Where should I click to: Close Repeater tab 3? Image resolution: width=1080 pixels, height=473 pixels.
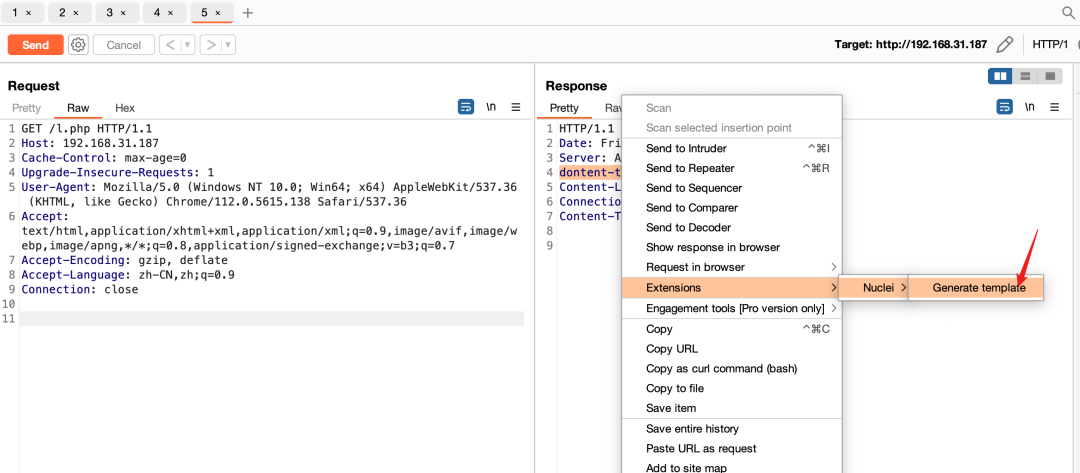click(x=123, y=13)
